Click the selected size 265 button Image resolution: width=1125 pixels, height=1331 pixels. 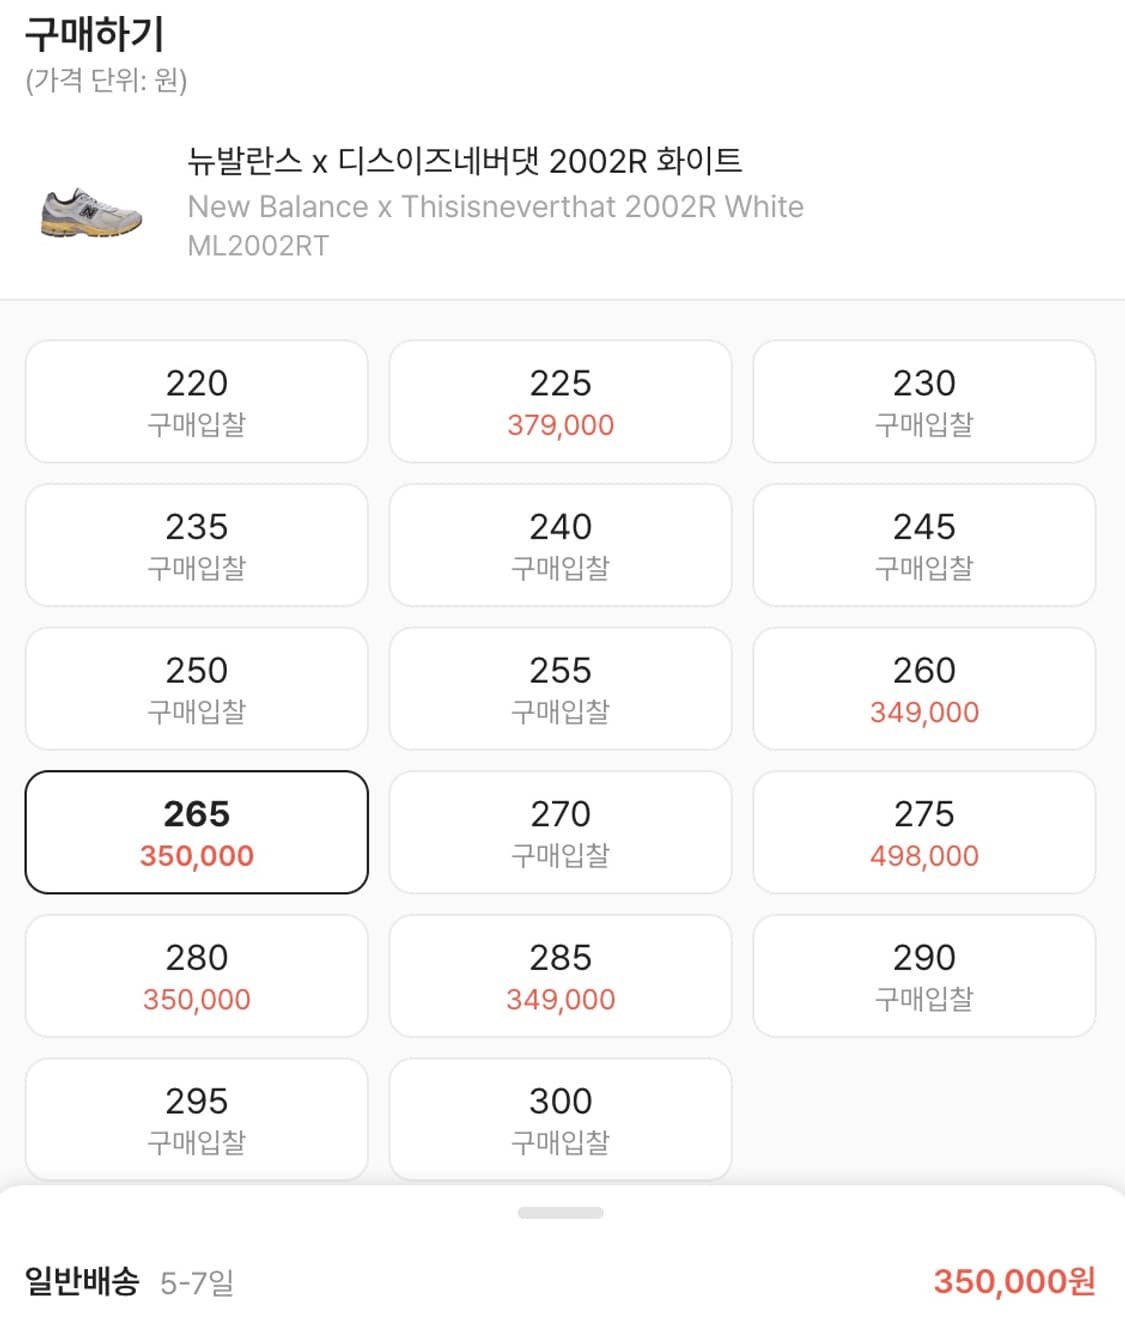[196, 832]
